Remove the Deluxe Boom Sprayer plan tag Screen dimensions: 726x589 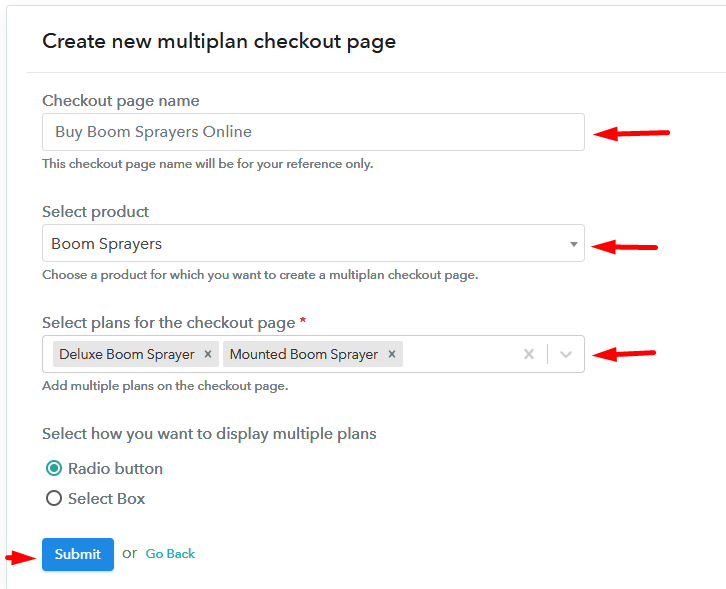[x=207, y=354]
